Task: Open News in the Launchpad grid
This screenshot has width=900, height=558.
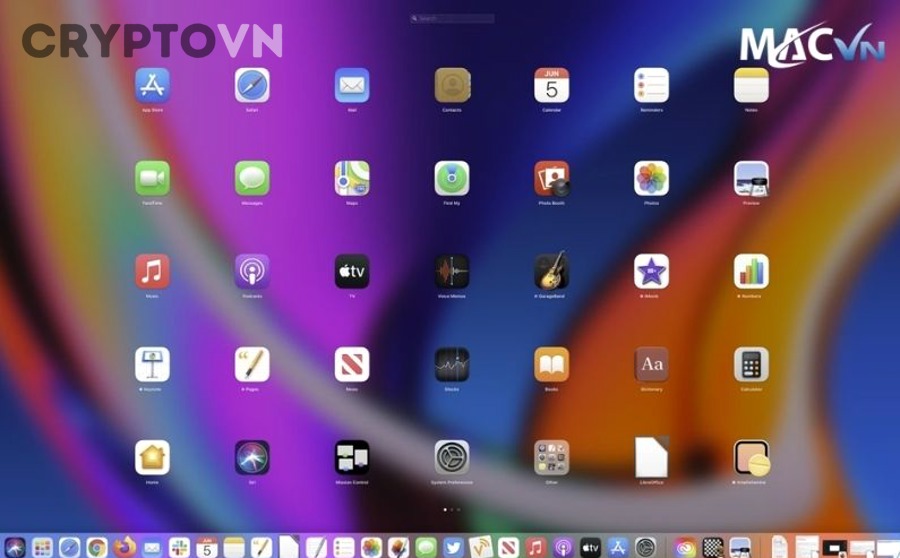Action: tap(352, 364)
